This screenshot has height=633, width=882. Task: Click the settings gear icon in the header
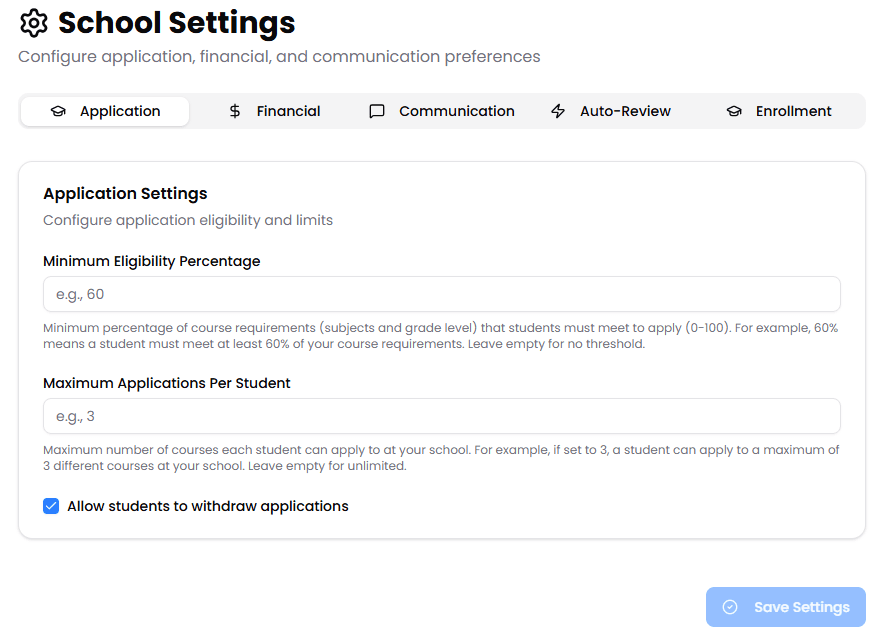33,23
